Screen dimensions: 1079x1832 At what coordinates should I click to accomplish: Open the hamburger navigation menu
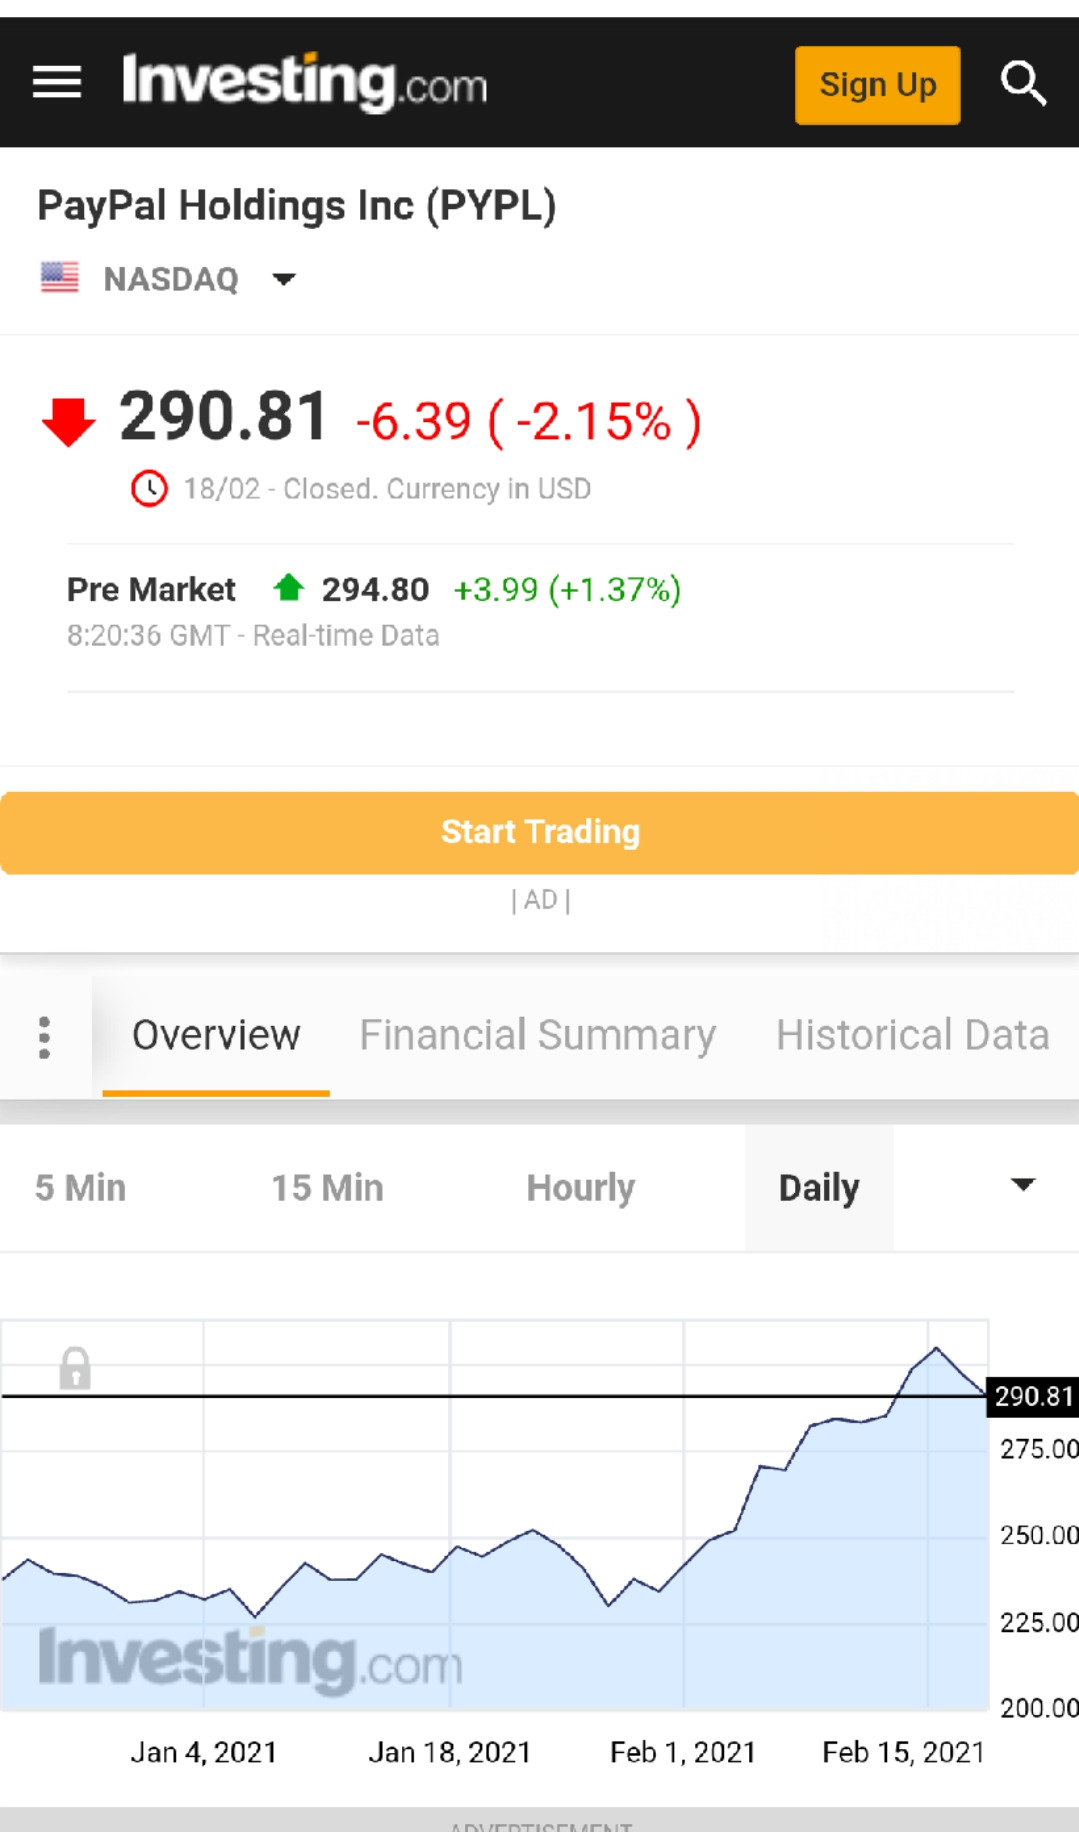(x=56, y=82)
